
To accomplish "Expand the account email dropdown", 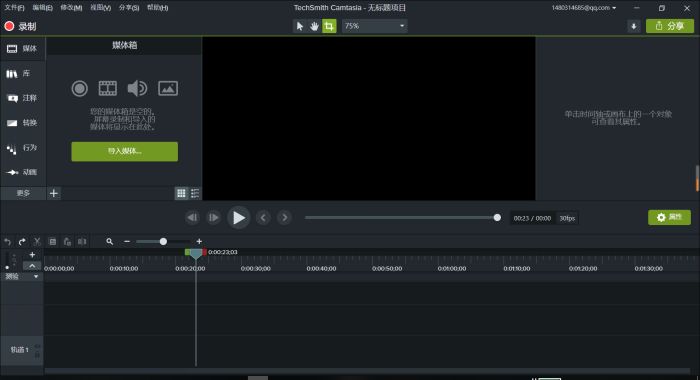I will click(583, 8).
